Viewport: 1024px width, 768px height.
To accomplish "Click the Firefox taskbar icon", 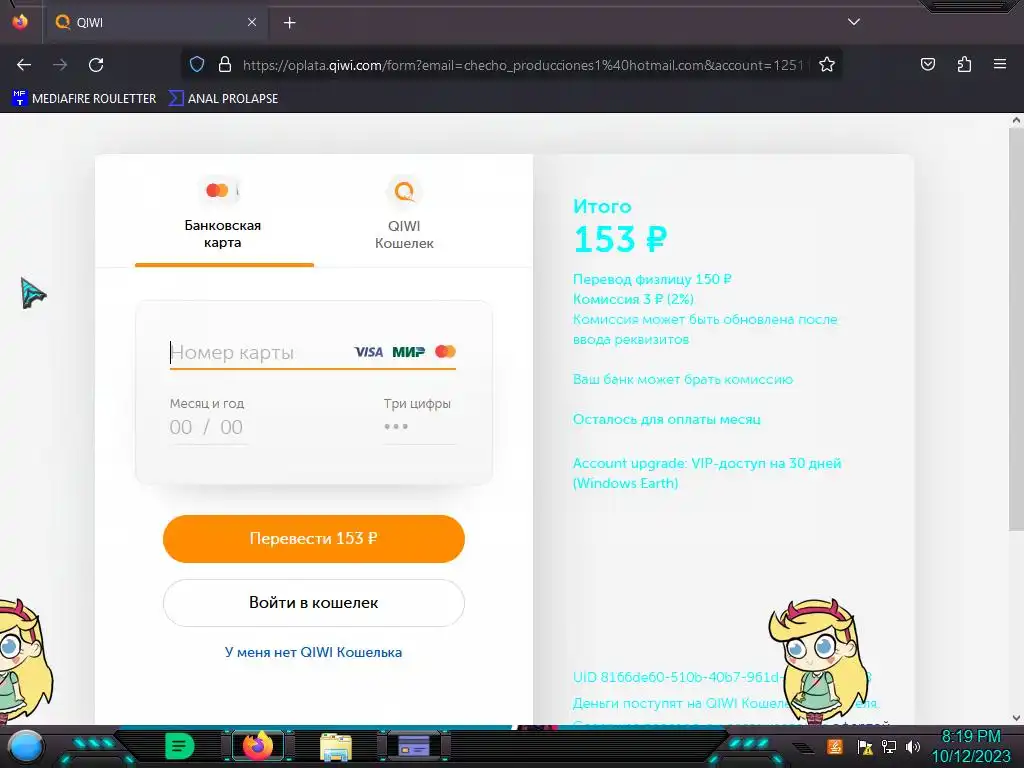I will tap(258, 746).
